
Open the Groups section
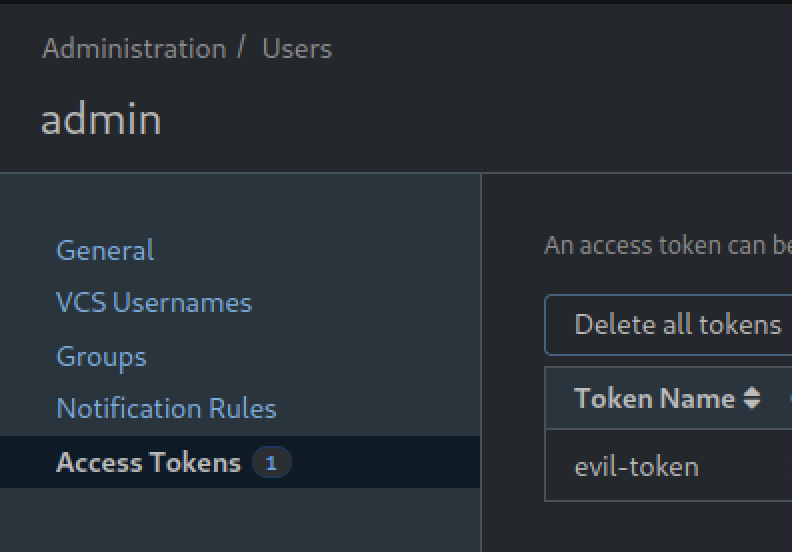101,356
